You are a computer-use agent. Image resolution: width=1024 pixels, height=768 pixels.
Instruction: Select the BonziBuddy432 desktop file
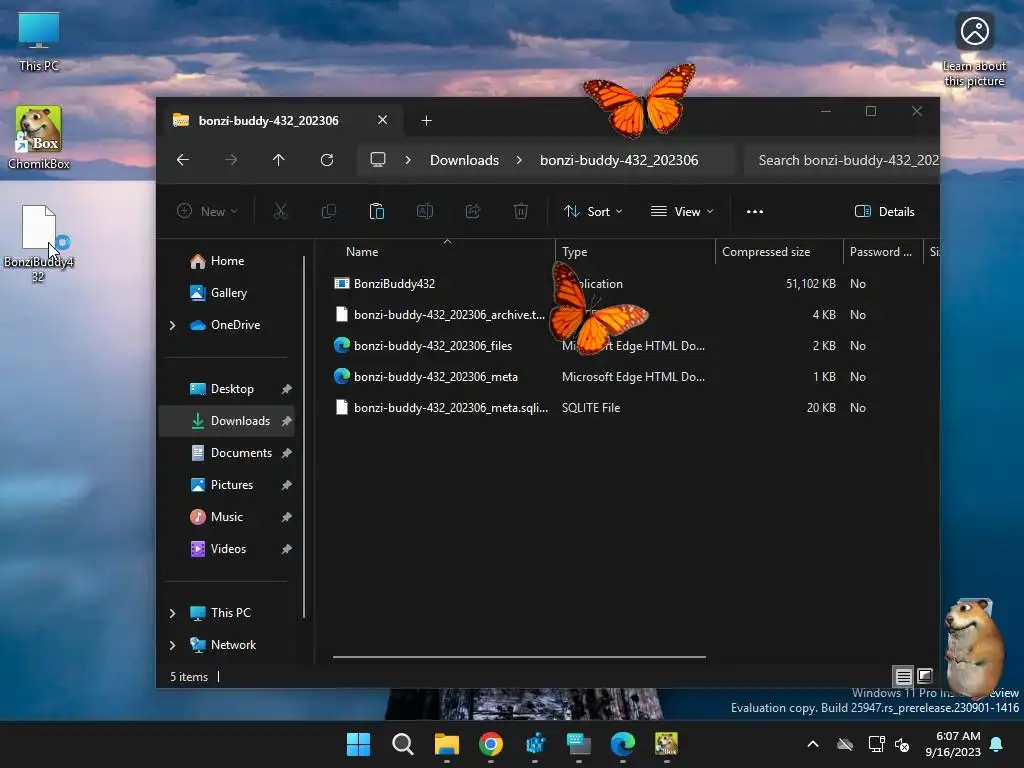39,243
